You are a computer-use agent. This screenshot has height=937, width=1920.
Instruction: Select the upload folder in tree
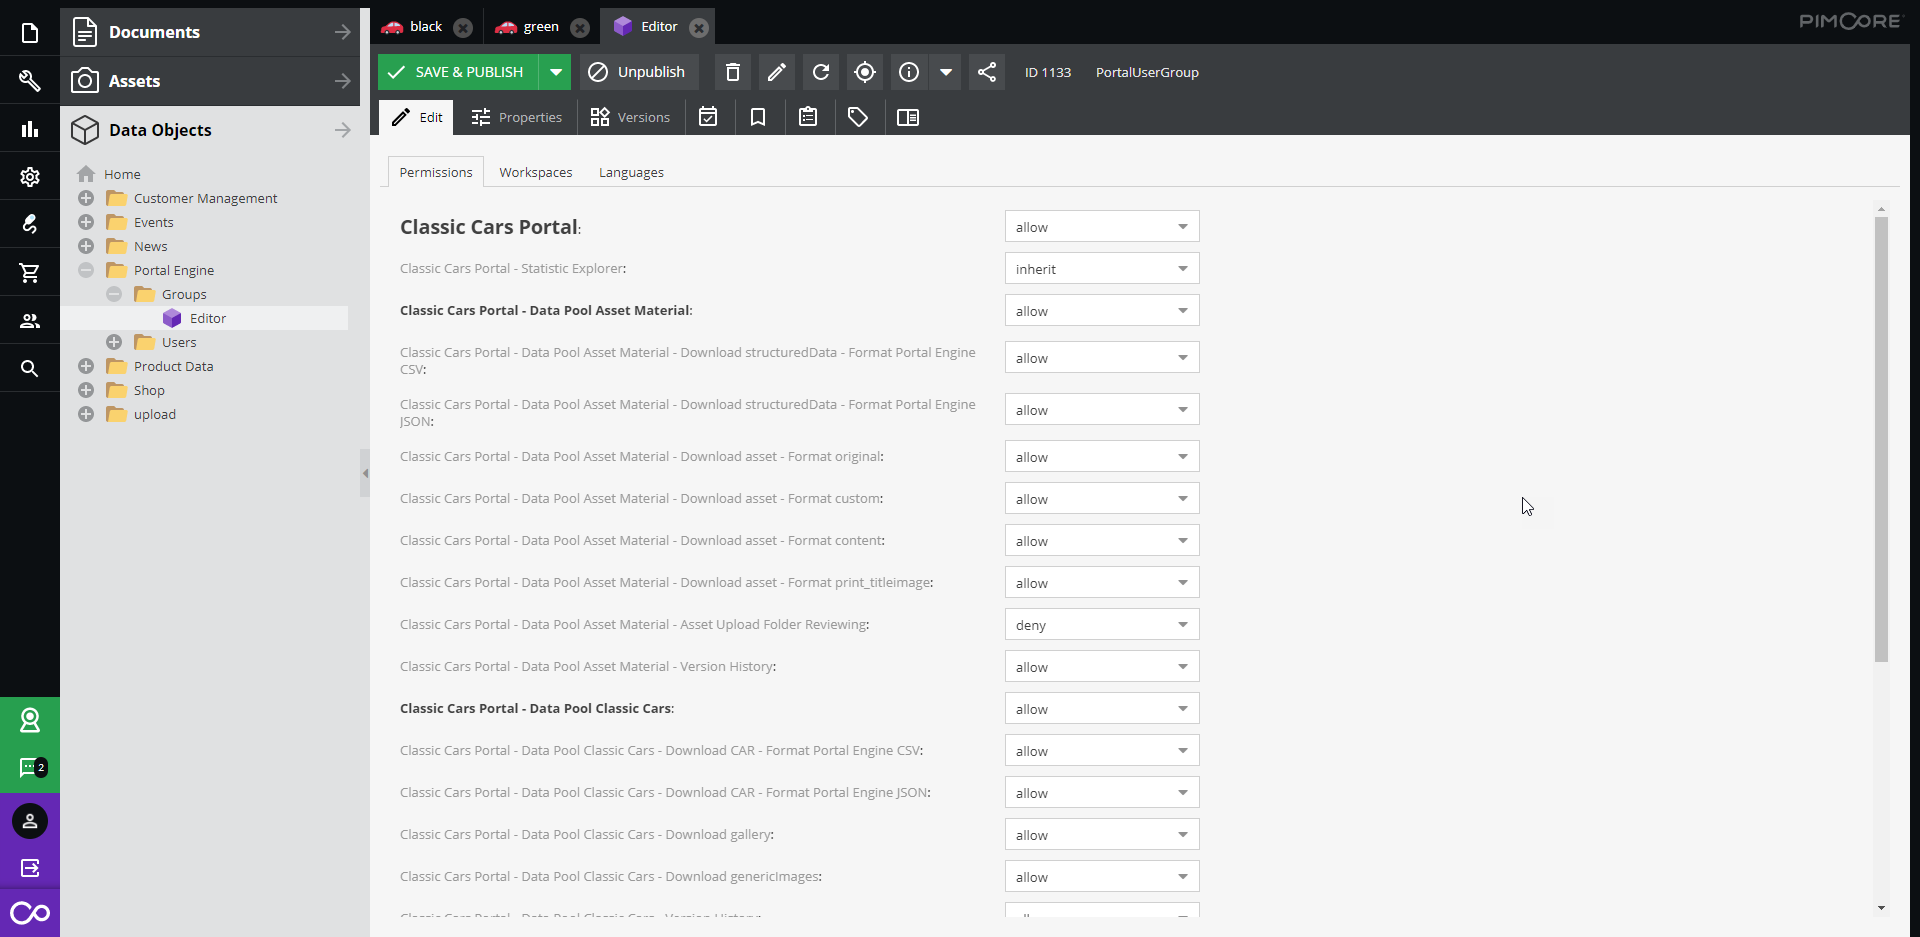[x=154, y=414]
